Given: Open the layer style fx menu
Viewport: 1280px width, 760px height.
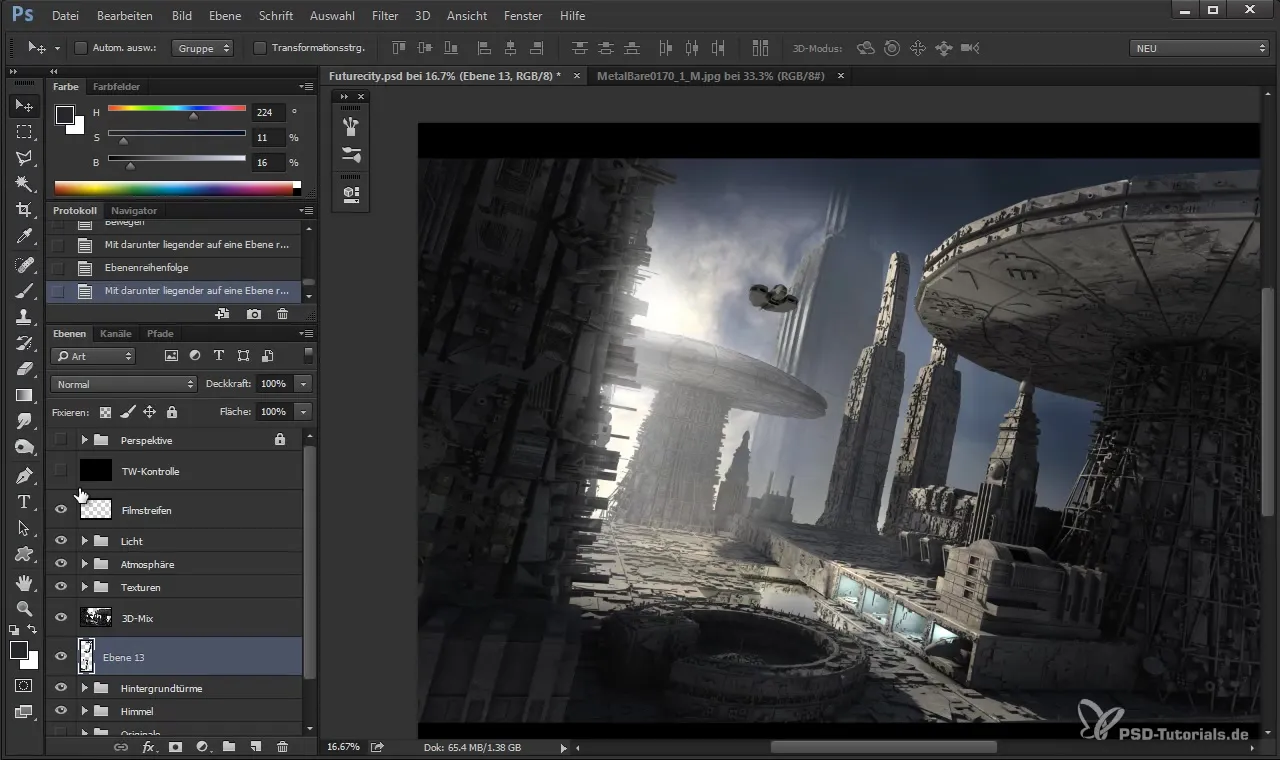Looking at the screenshot, I should point(148,747).
